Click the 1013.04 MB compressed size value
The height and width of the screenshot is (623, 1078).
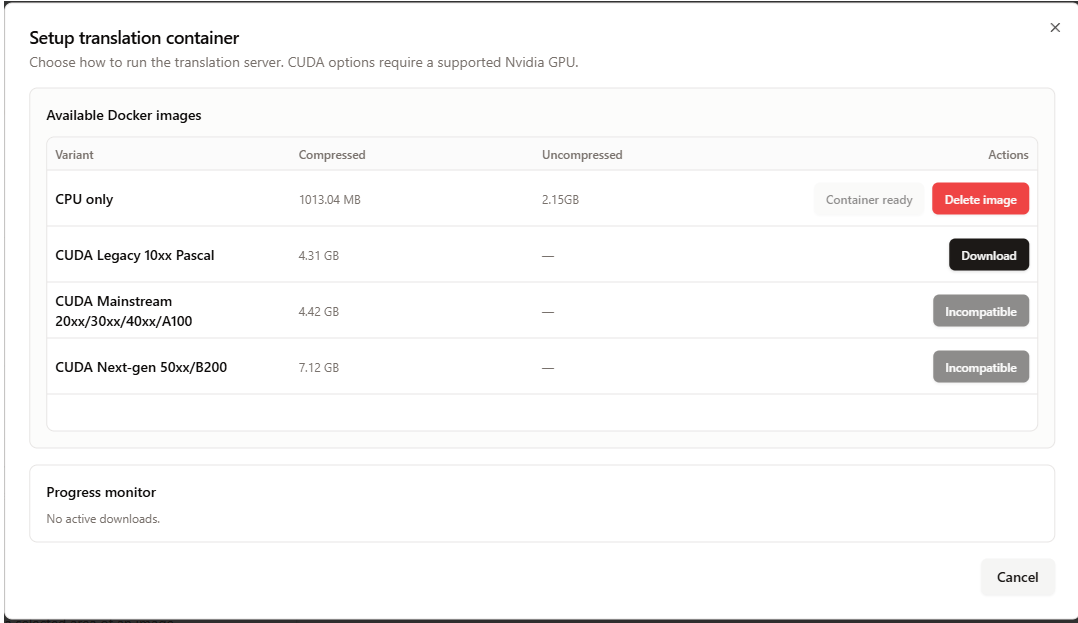(328, 199)
